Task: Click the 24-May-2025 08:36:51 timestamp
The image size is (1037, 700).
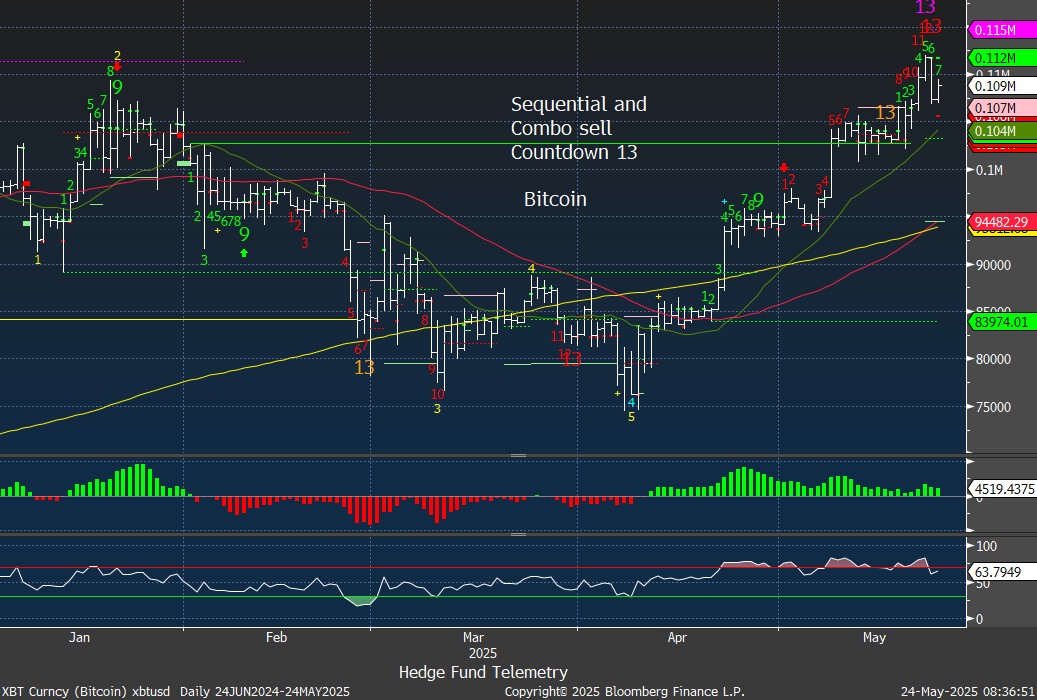Action: tap(968, 691)
